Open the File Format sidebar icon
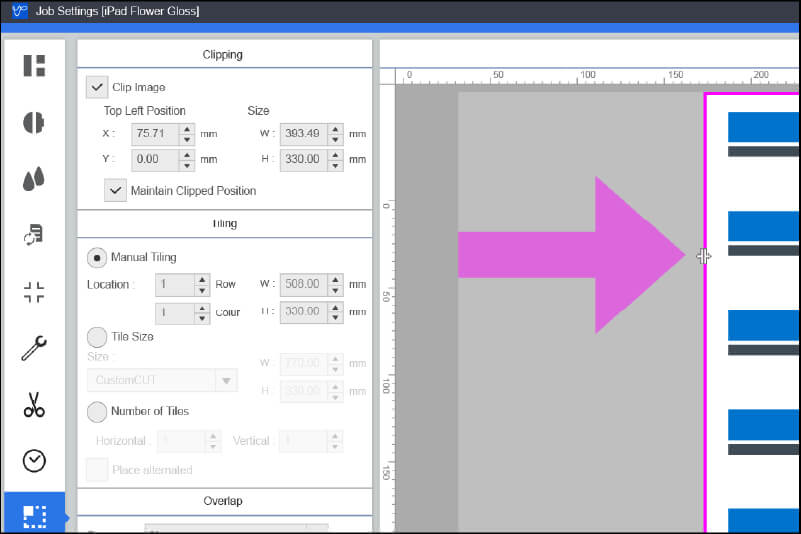The image size is (801, 534). pyautogui.click(x=34, y=235)
